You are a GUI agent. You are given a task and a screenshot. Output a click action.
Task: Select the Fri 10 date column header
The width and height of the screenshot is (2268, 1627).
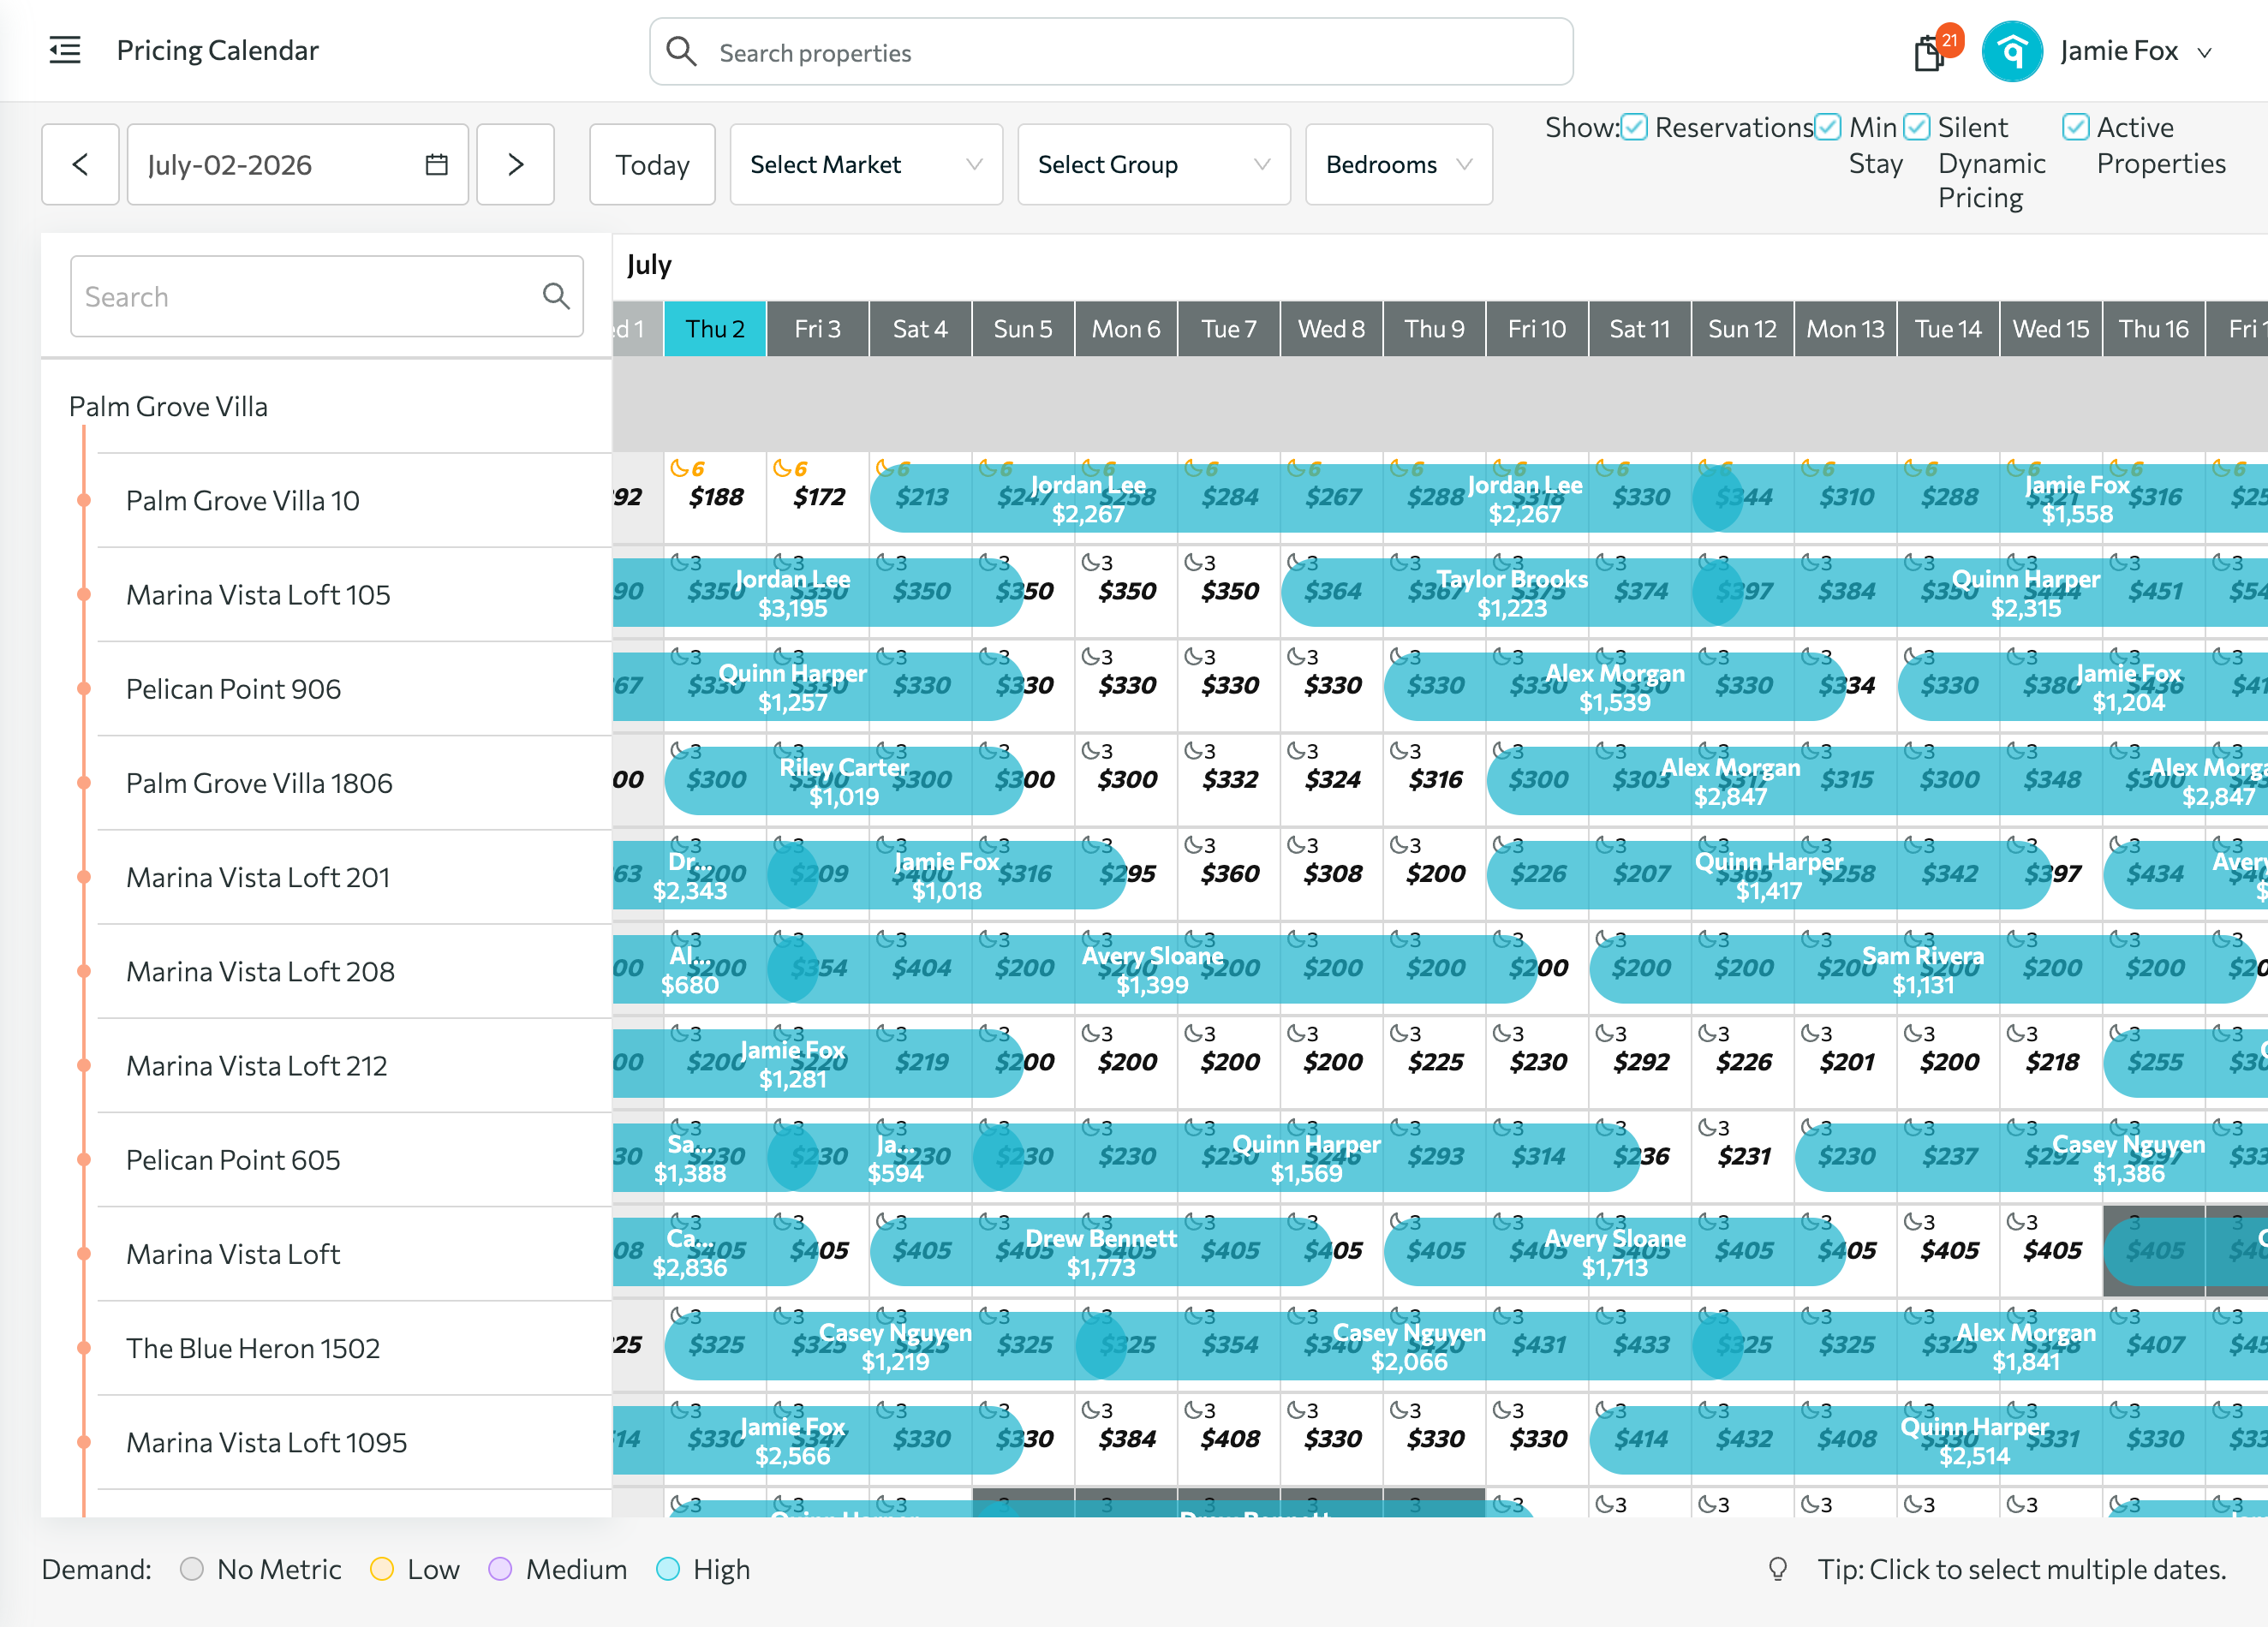1537,329
